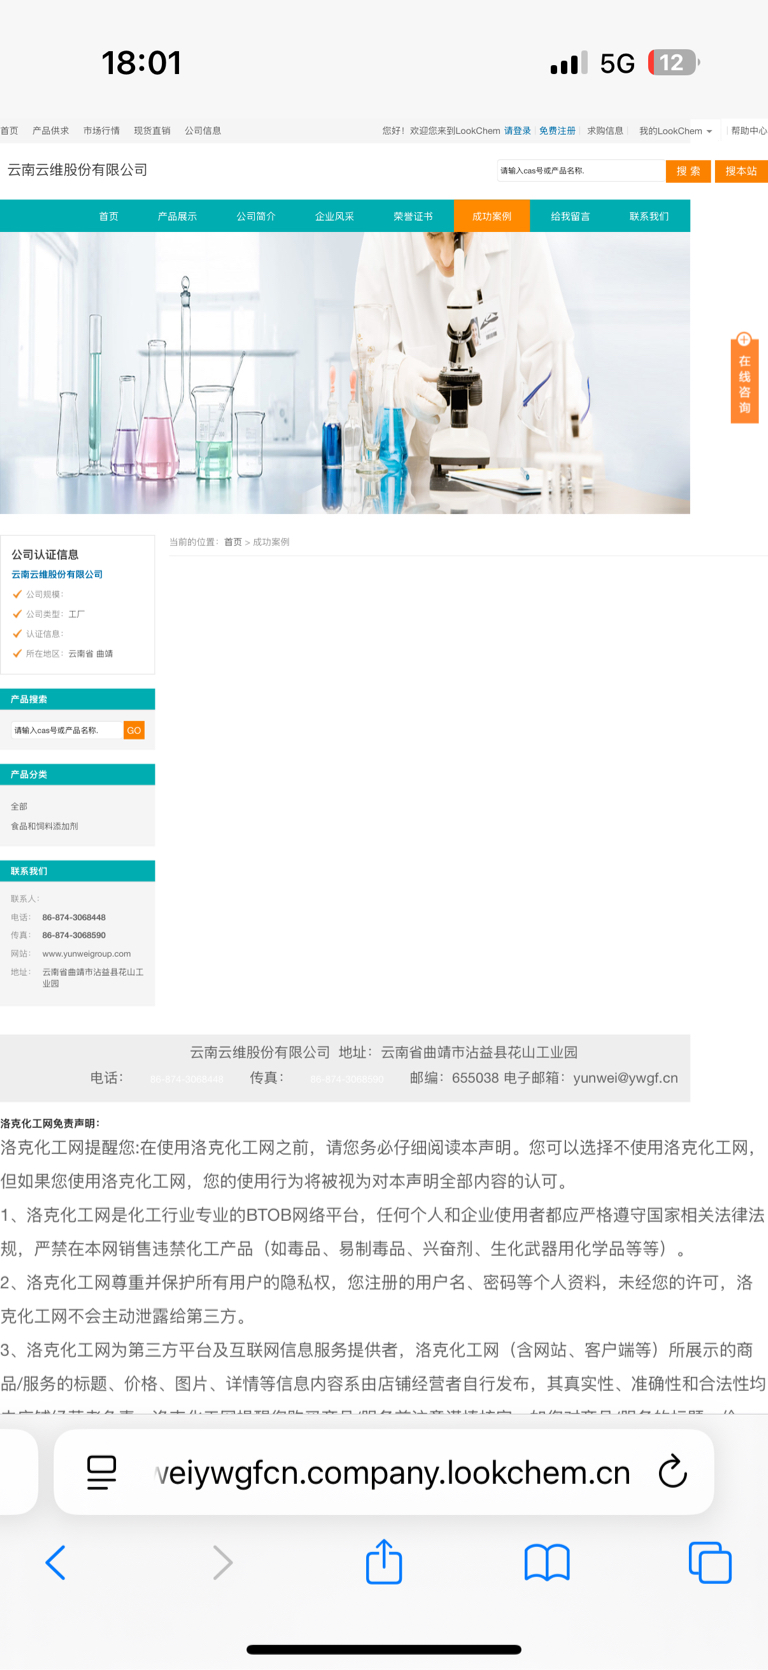Open the 联系我们 tab in navbar
The image size is (768, 1670).
(x=649, y=216)
